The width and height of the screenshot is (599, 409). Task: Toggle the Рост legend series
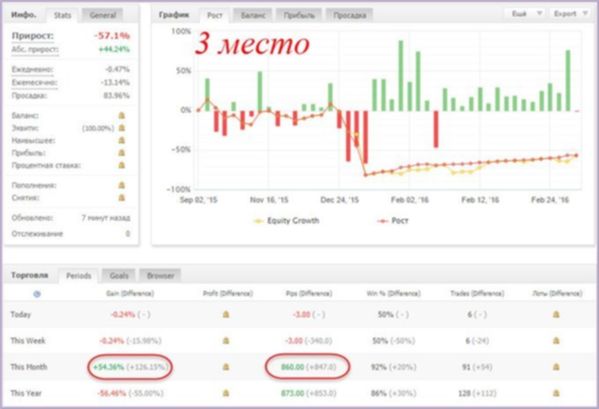[393, 221]
